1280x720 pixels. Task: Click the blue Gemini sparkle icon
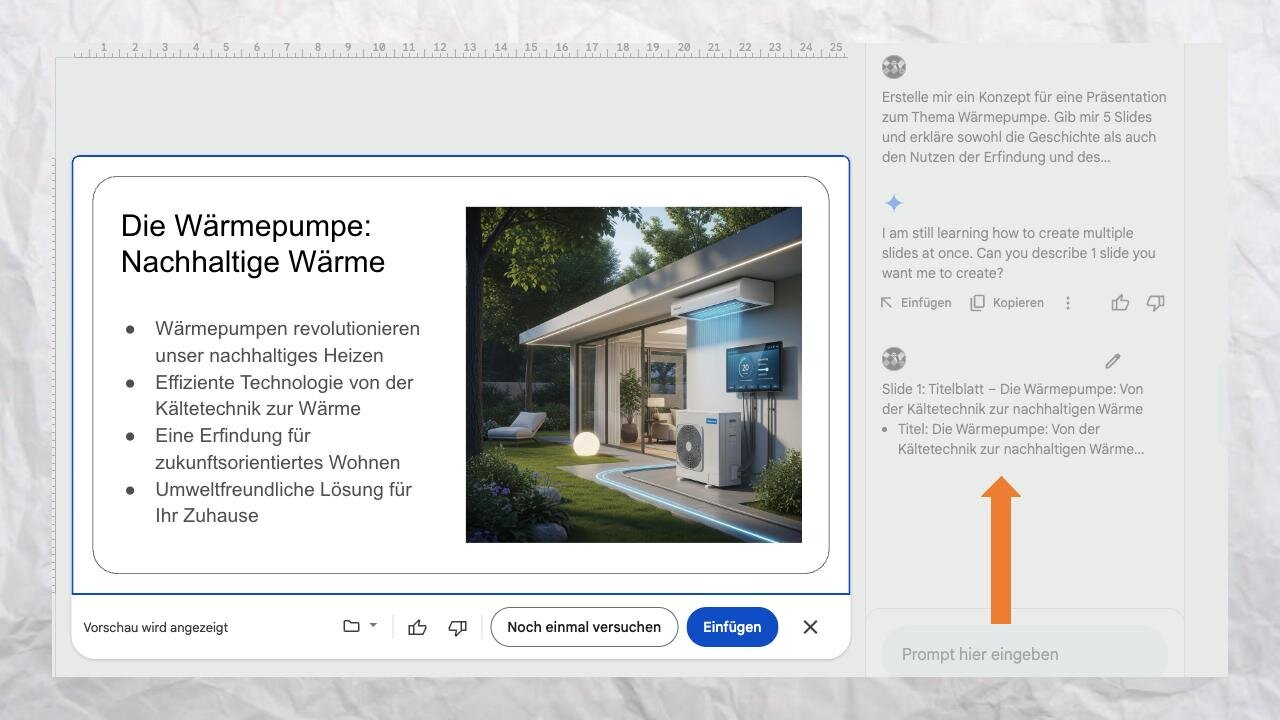pyautogui.click(x=894, y=203)
